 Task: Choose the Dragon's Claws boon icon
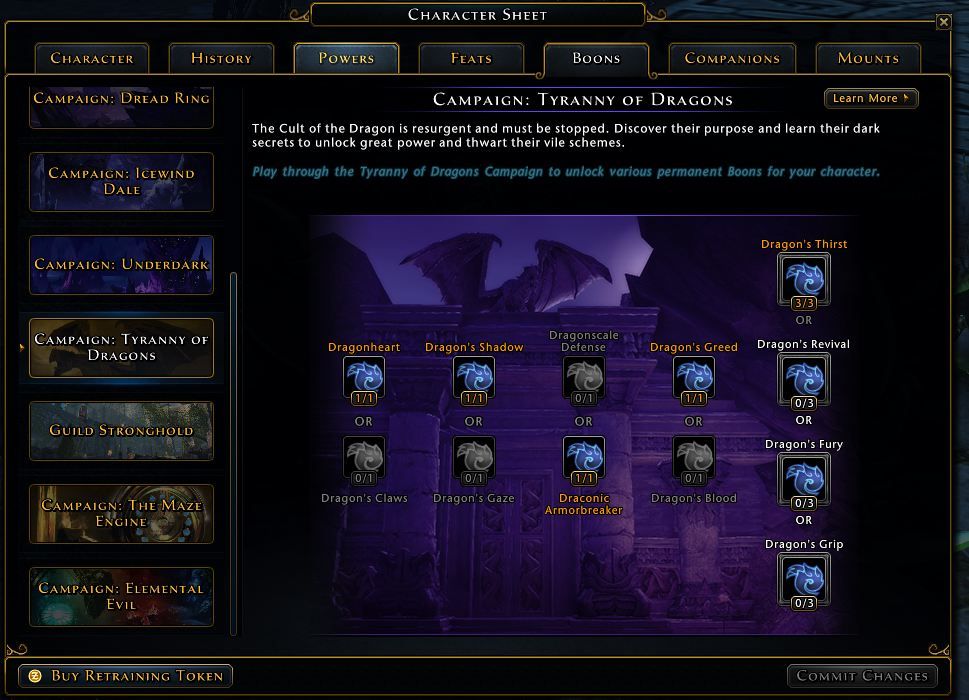[364, 458]
